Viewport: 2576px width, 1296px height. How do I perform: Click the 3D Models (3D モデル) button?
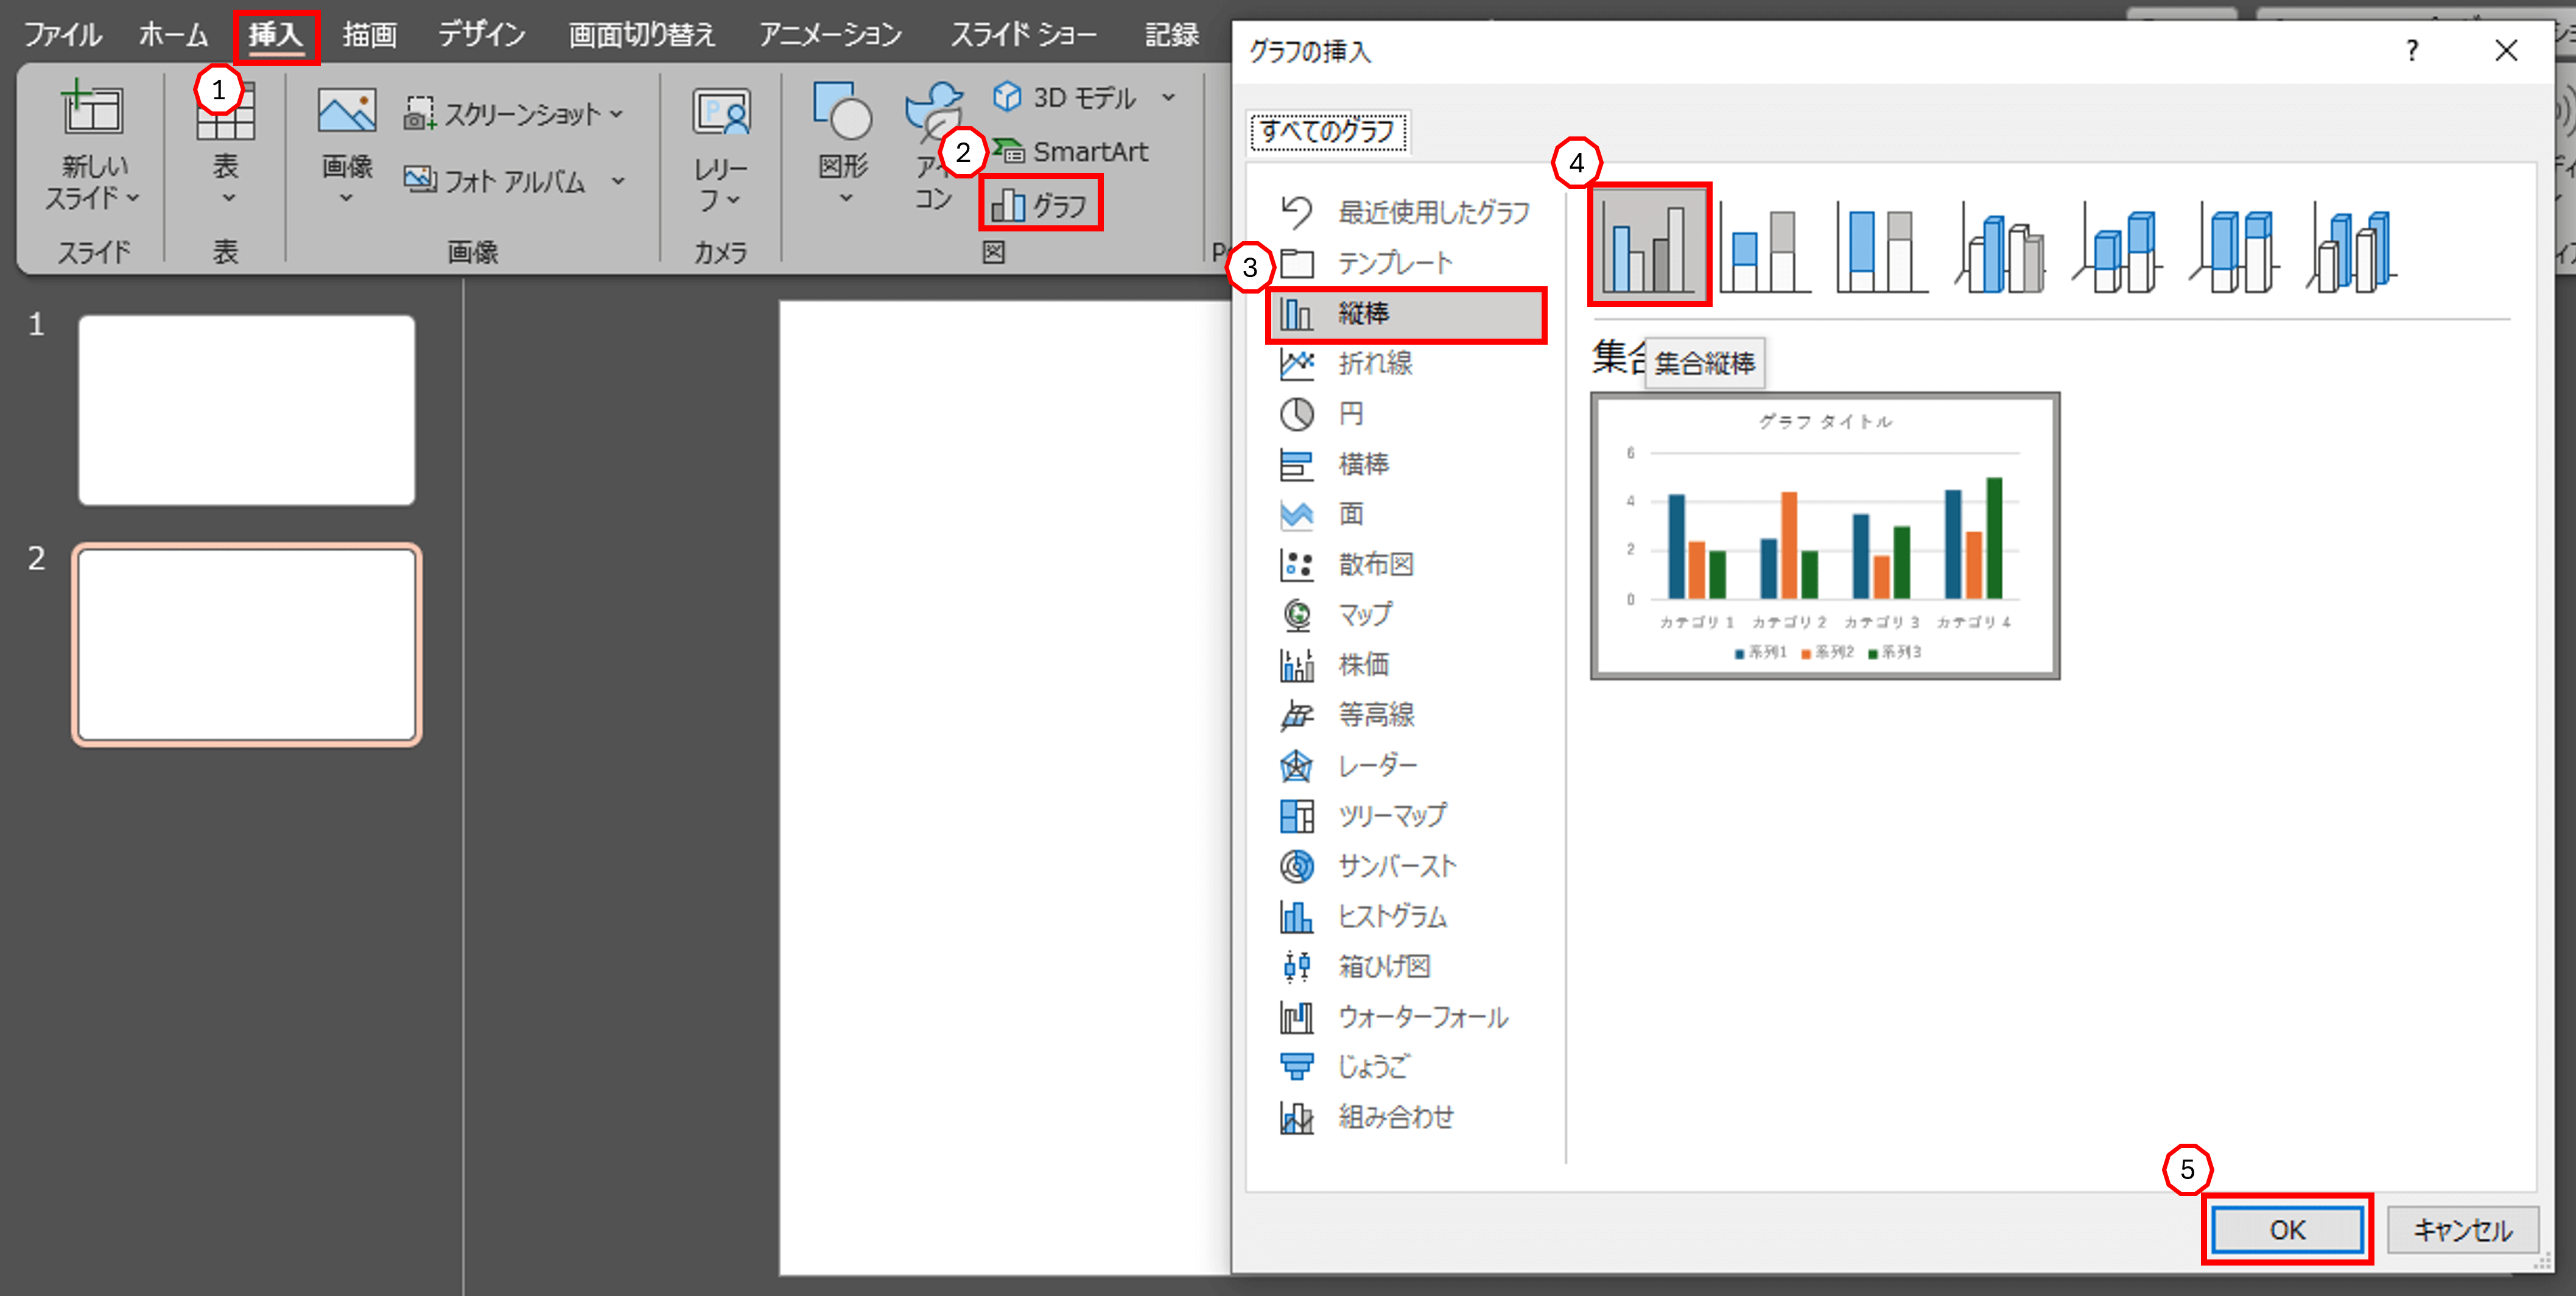(1065, 97)
